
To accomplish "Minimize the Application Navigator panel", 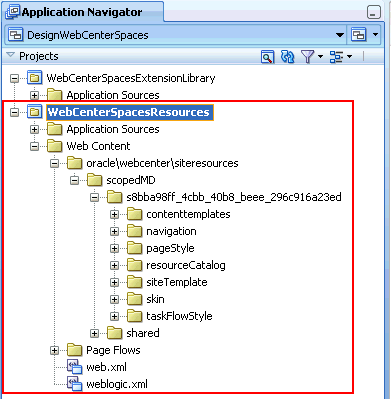I will [373, 12].
